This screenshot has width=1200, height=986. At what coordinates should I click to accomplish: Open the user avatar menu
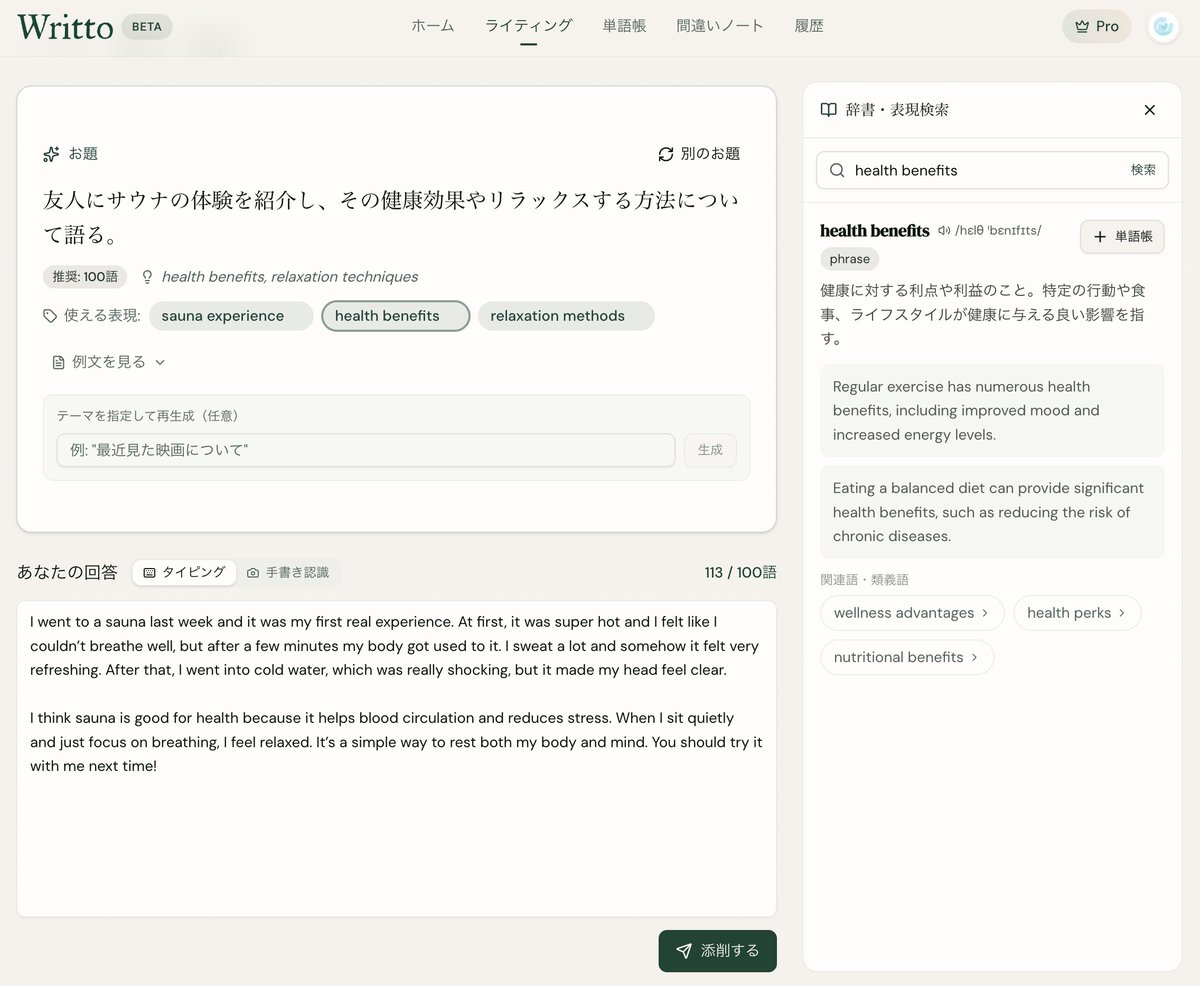point(1163,27)
